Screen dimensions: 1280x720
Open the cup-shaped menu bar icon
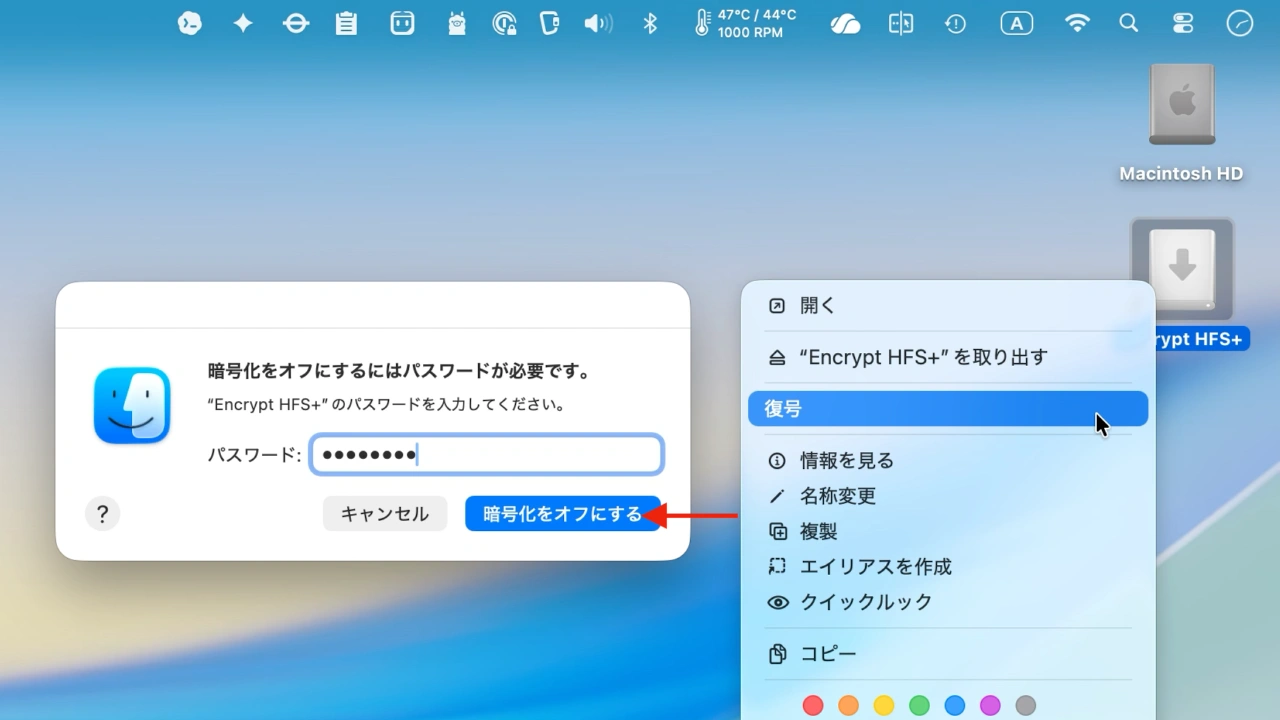coord(549,23)
